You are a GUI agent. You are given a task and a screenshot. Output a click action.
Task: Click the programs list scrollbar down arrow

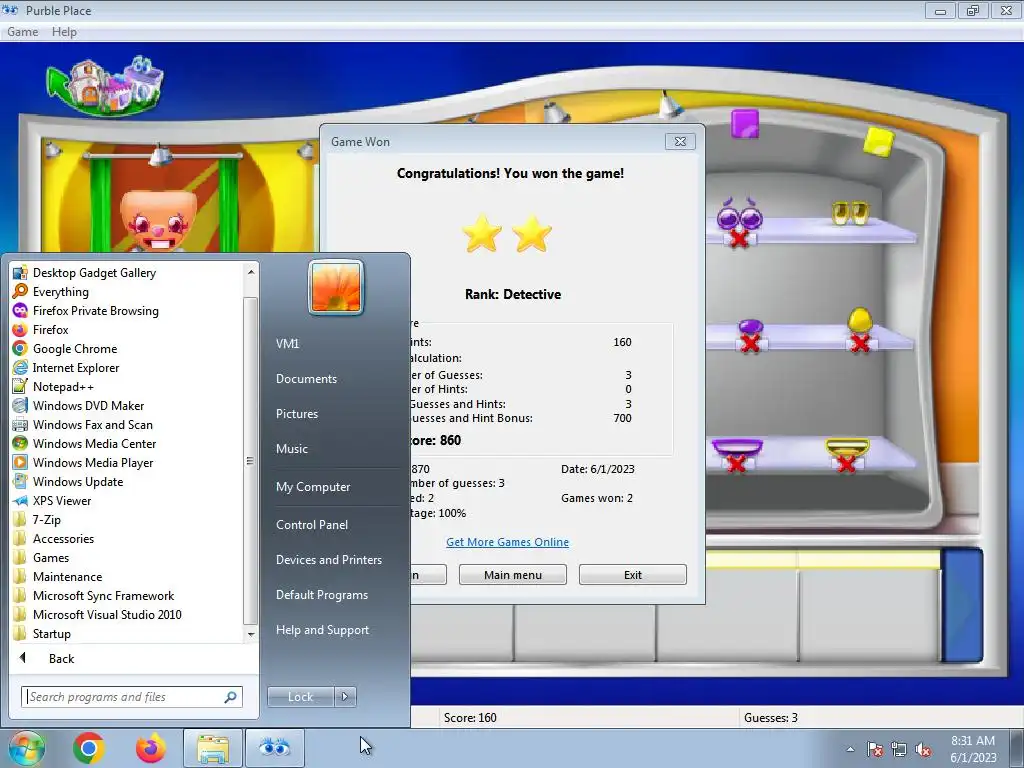click(x=251, y=635)
